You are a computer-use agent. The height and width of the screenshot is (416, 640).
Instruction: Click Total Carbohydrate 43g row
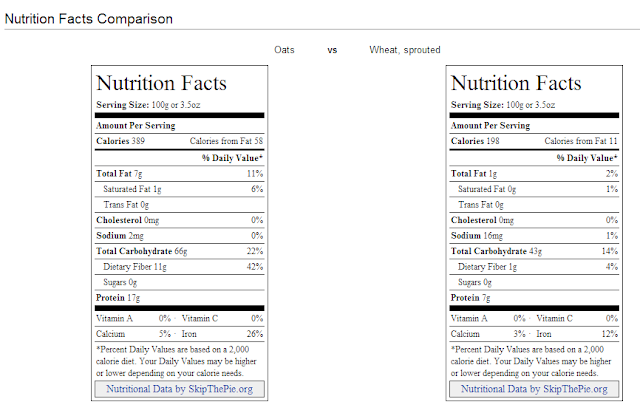(x=534, y=251)
